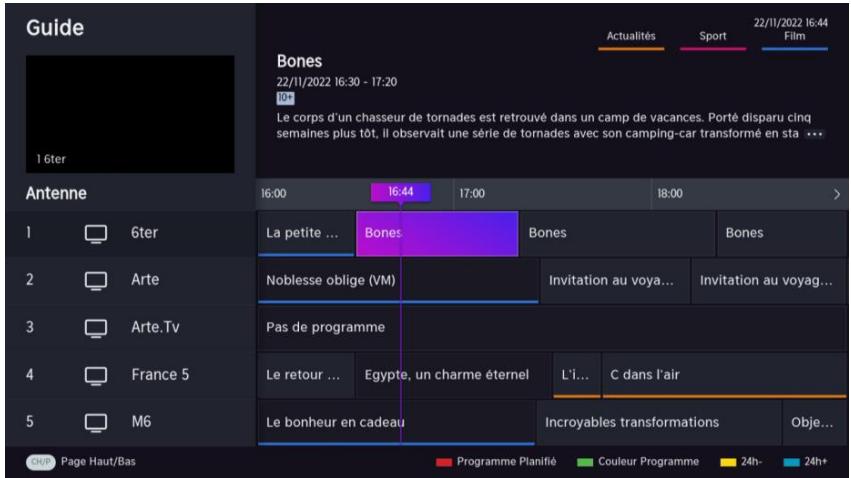Select Bones programme starting after 17:20
Screen dimensions: 851x478
617,233
